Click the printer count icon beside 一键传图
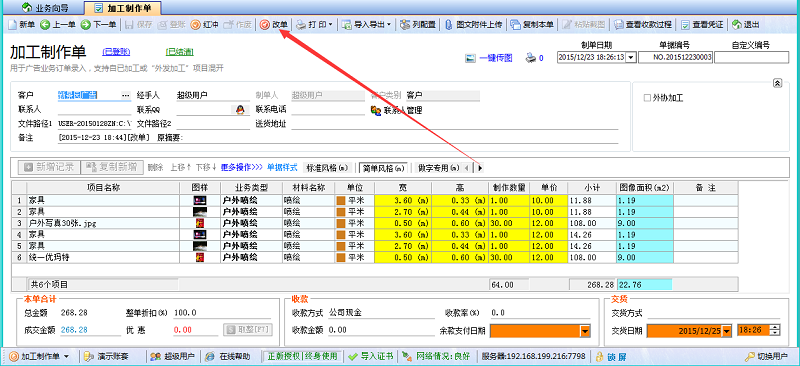 point(531,58)
